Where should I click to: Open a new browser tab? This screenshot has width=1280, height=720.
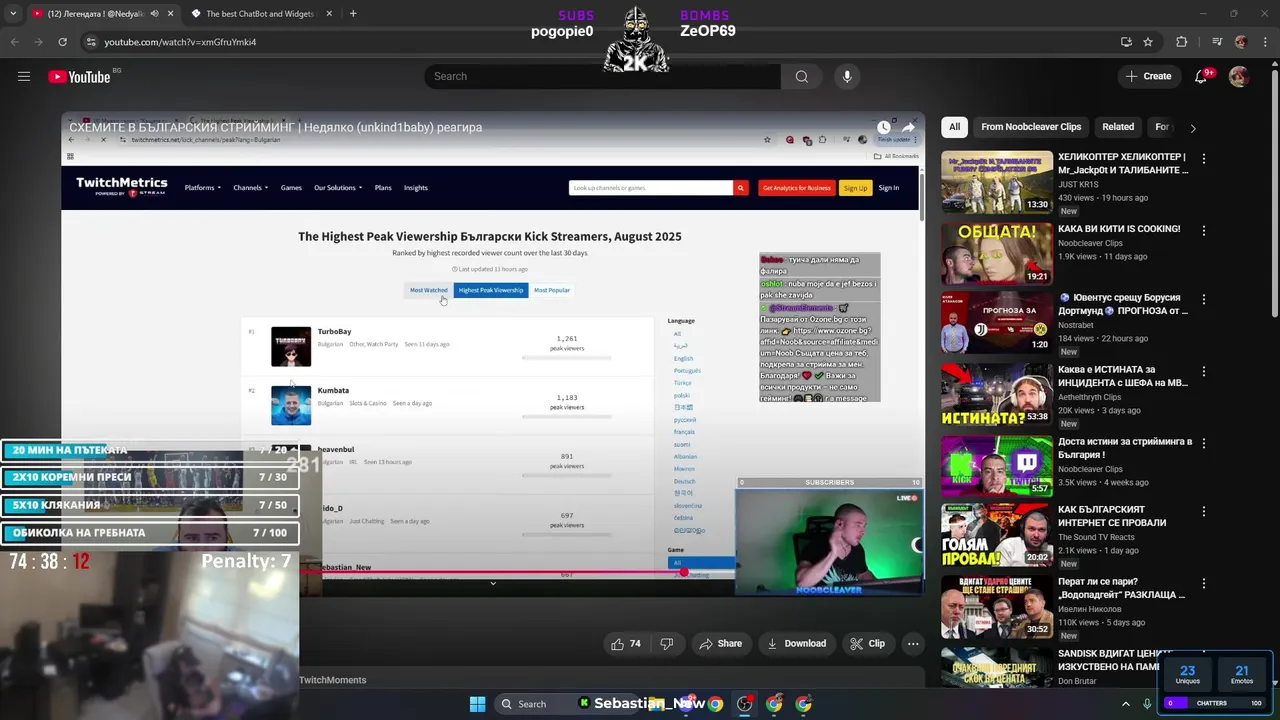tap(353, 14)
